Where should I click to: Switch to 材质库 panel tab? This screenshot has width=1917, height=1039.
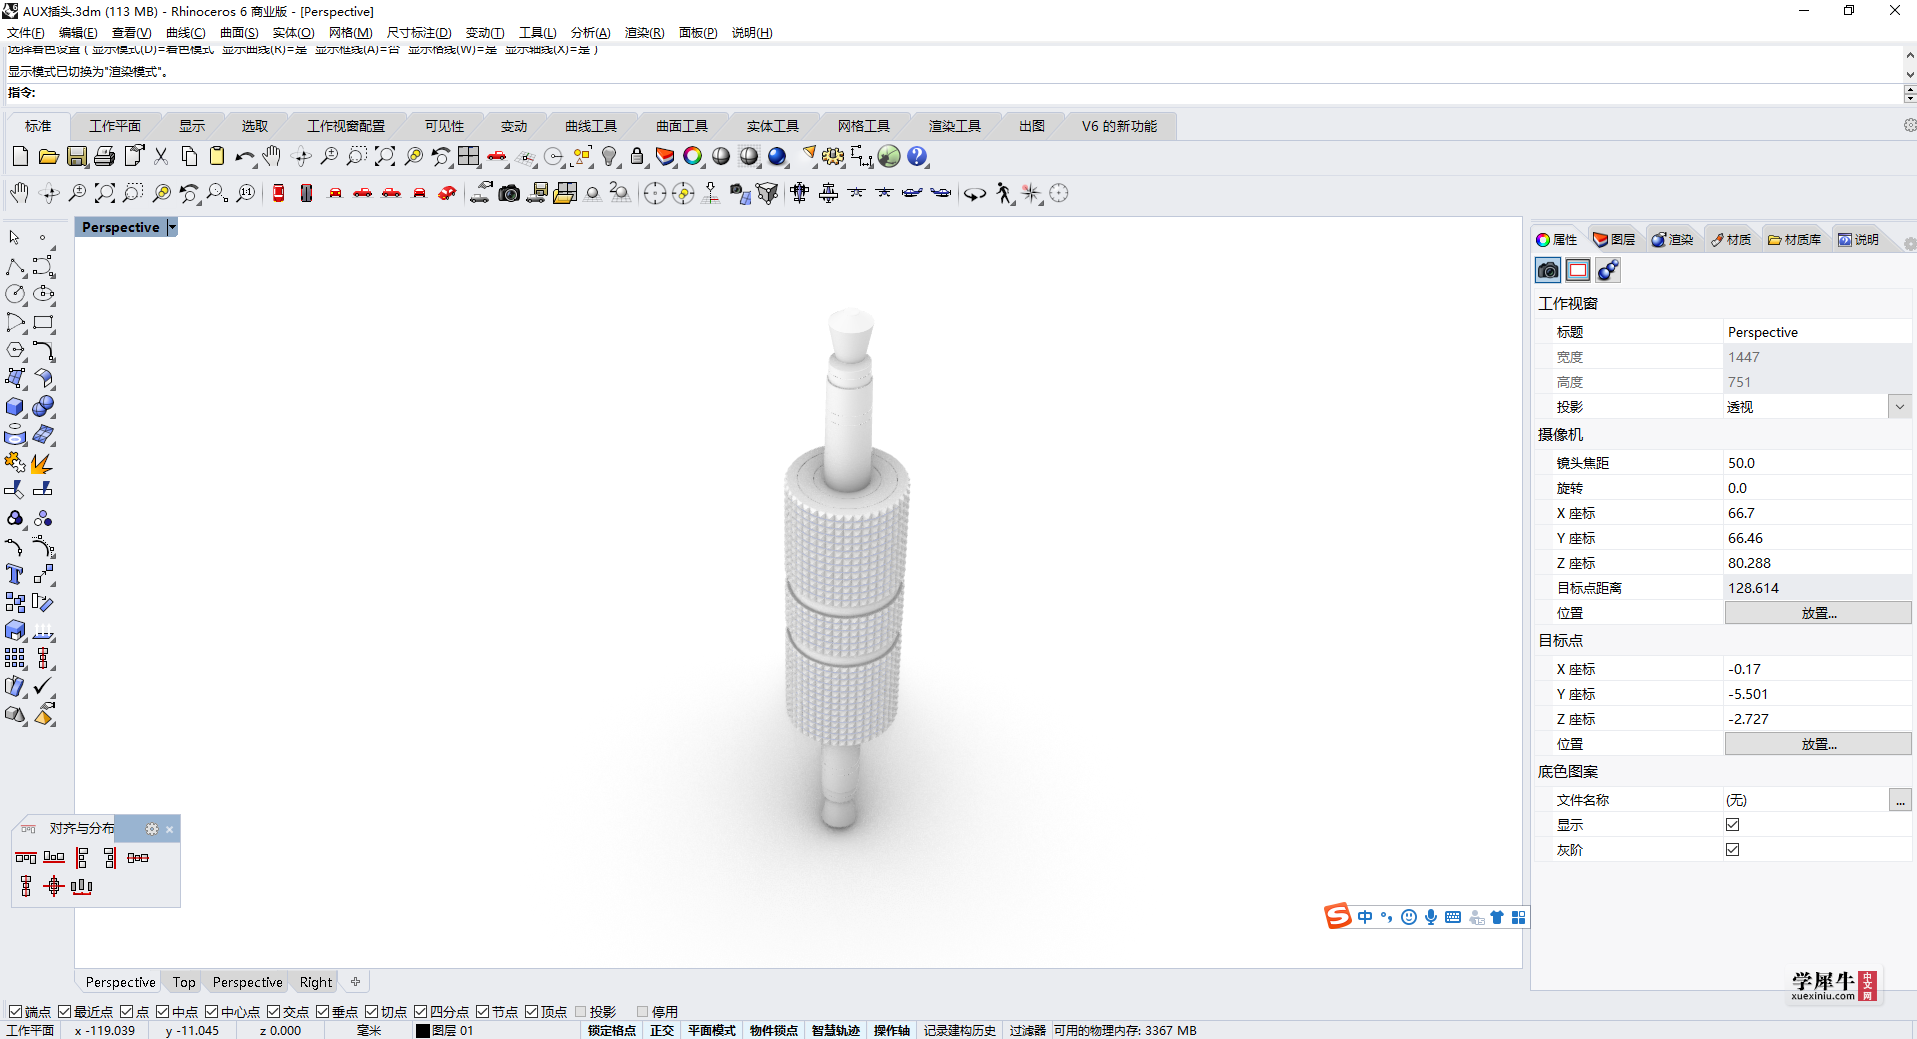coord(1795,240)
